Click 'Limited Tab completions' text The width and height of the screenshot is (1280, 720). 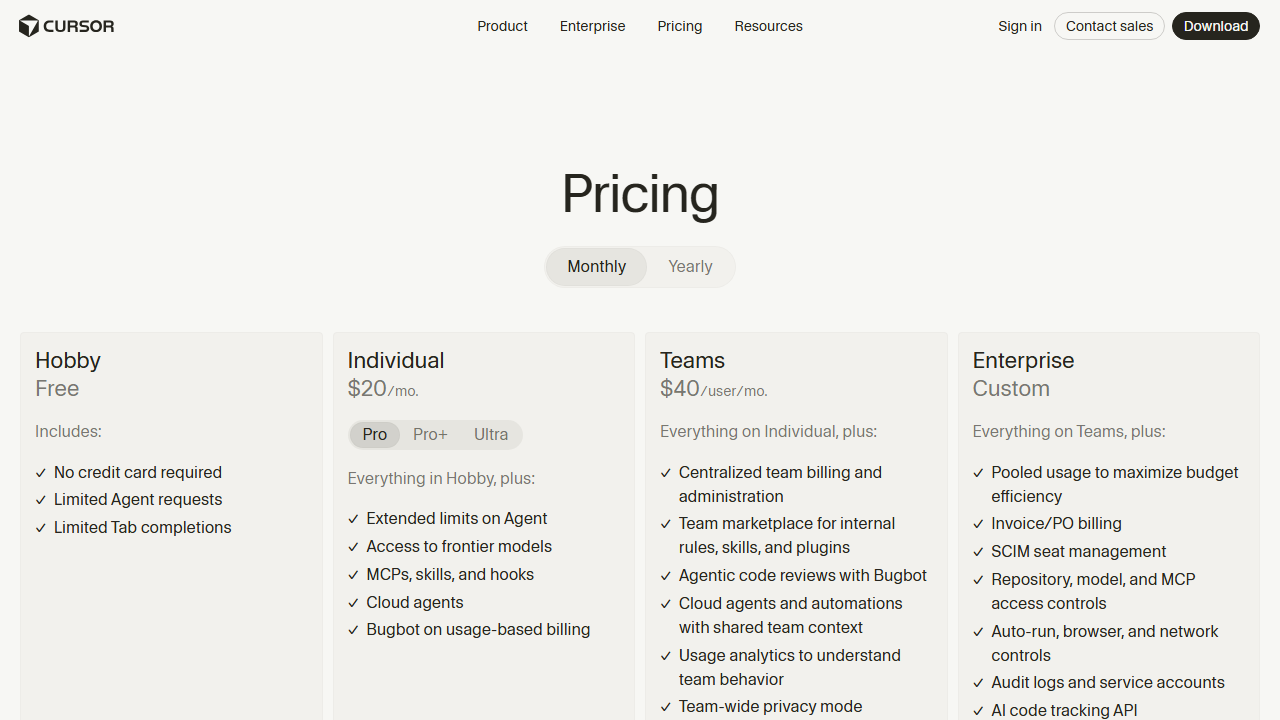(x=143, y=528)
